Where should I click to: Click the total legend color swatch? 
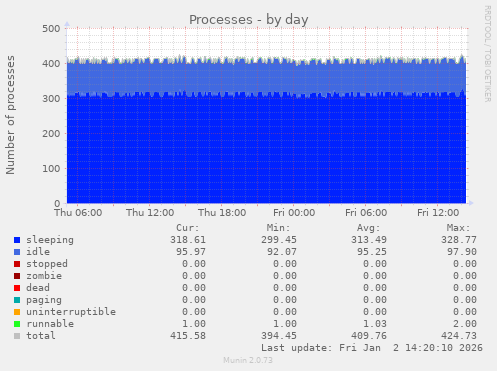point(17,336)
